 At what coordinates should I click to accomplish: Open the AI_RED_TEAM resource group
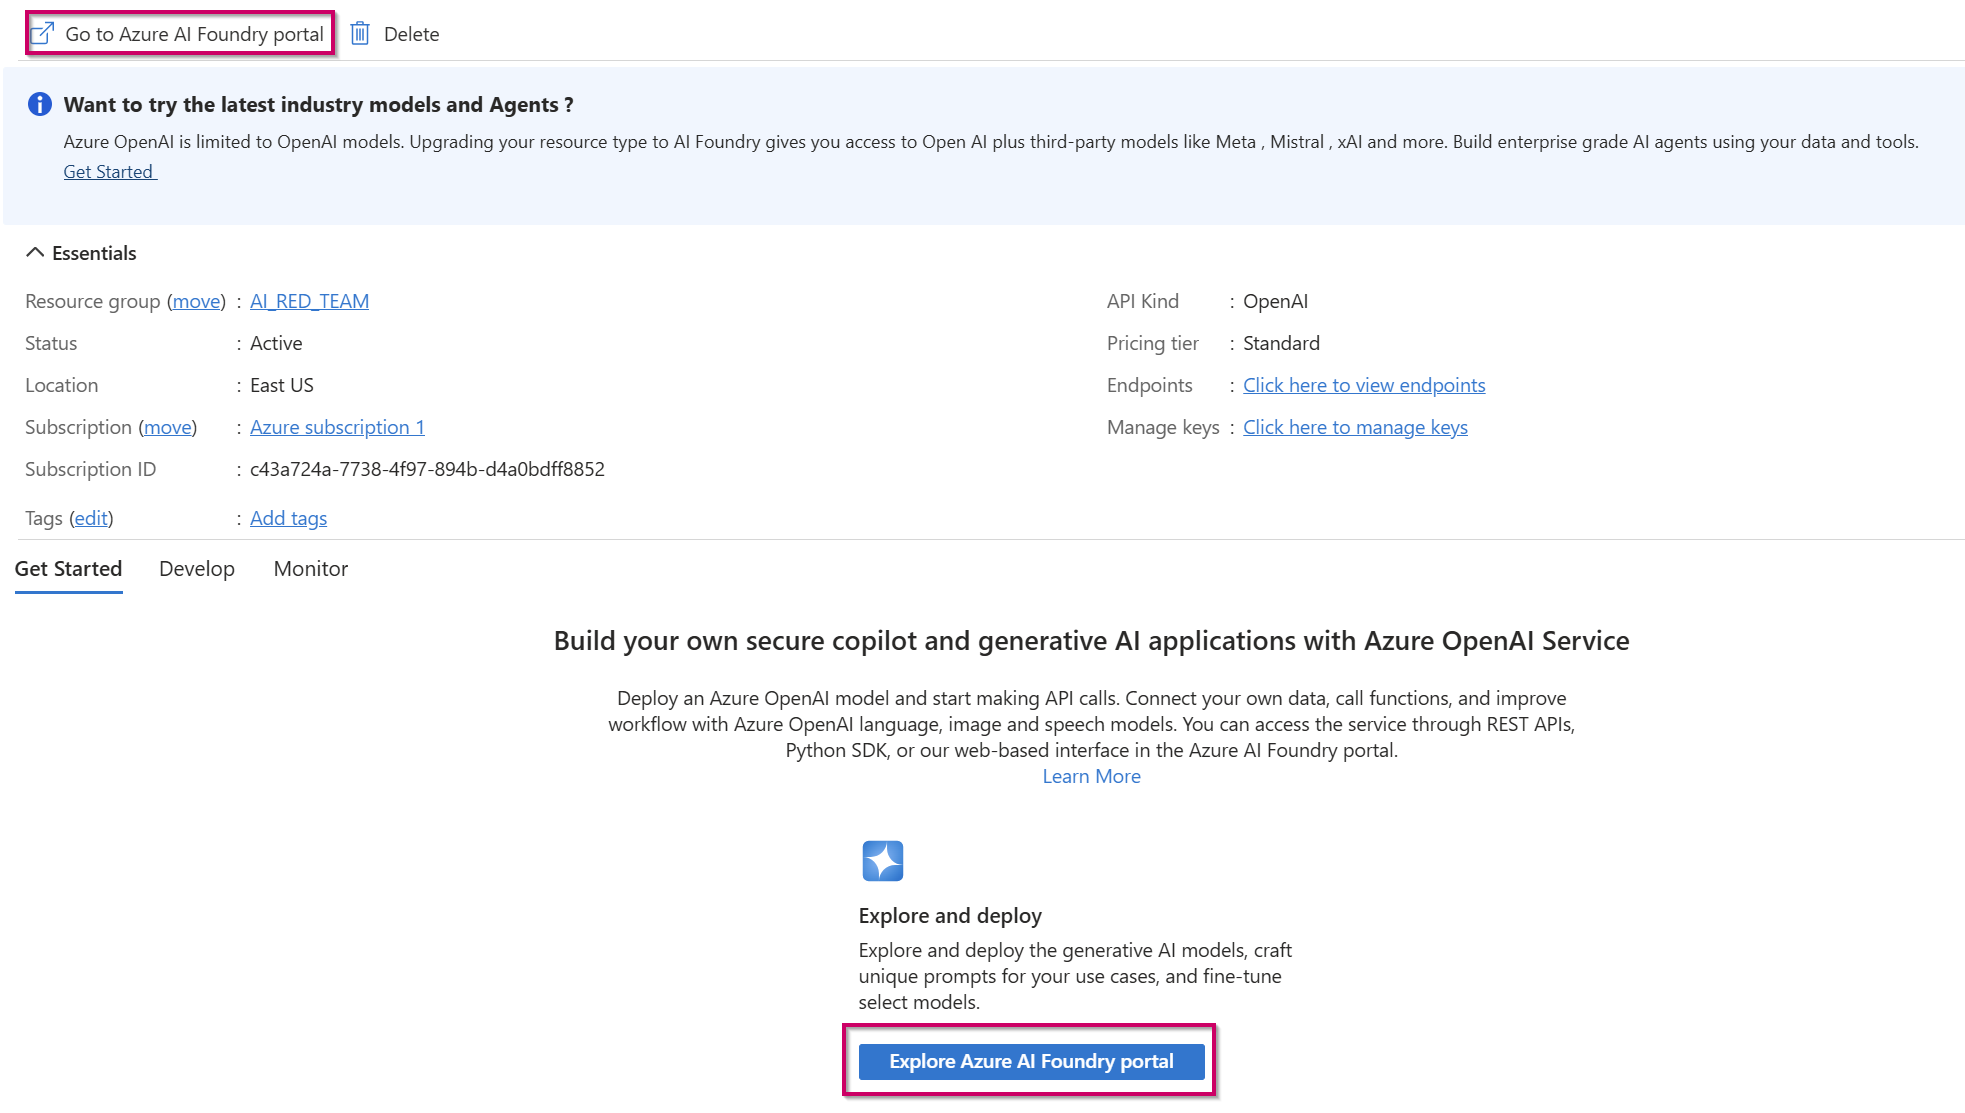coord(309,301)
